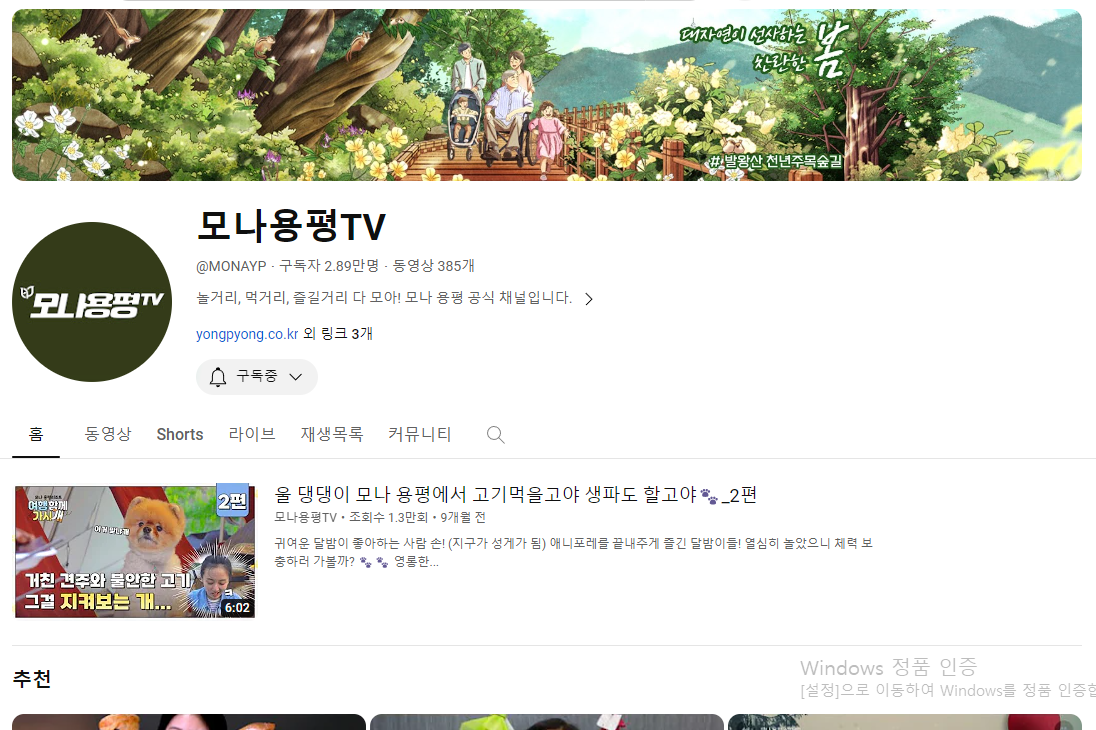Open the Shorts tab
1096x730 pixels.
pyautogui.click(x=180, y=435)
